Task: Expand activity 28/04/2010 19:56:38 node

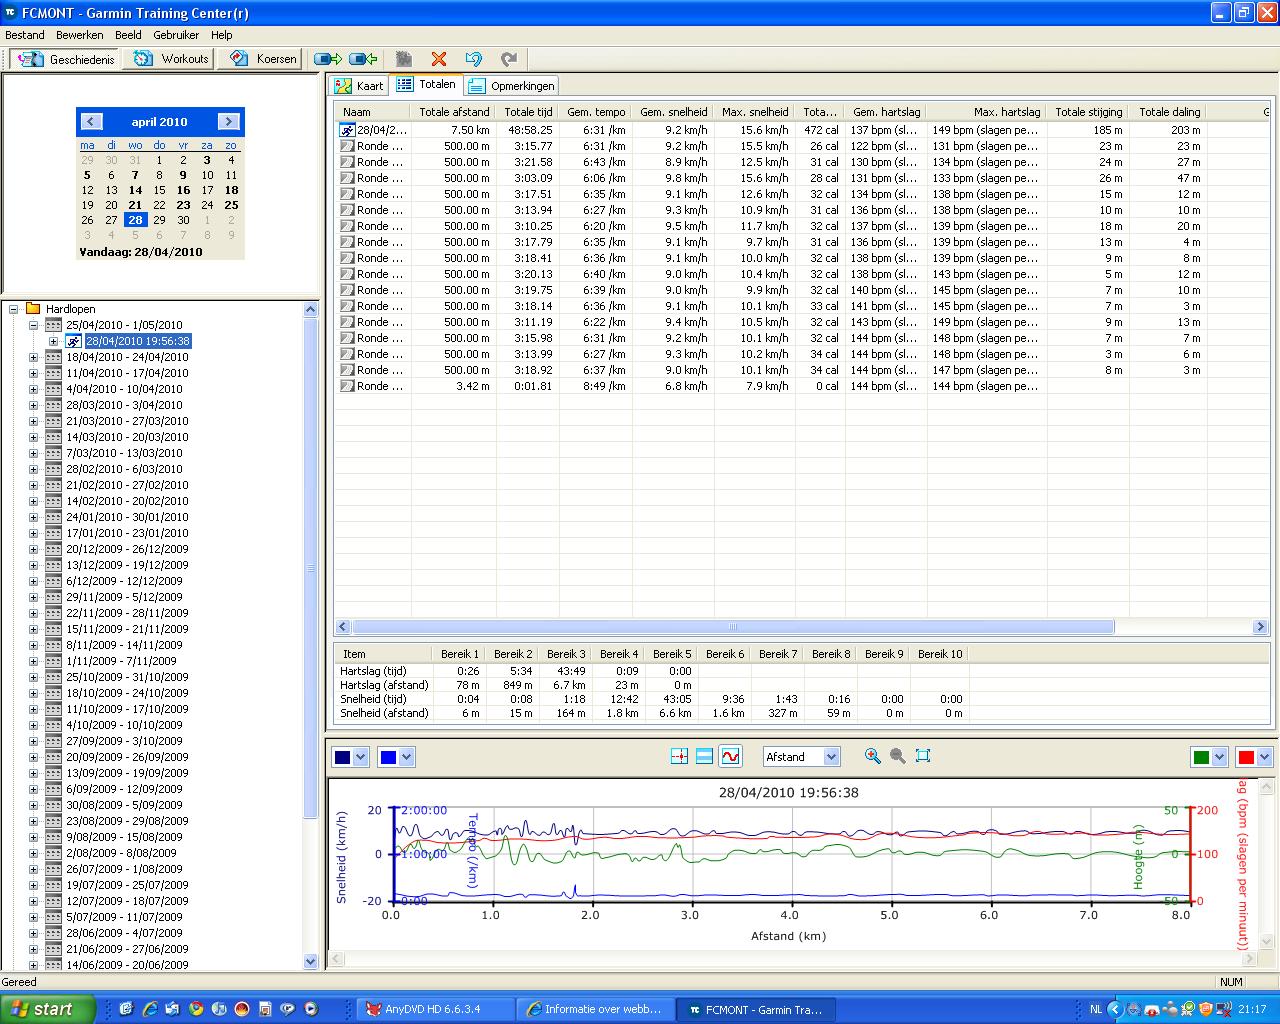Action: pos(53,341)
